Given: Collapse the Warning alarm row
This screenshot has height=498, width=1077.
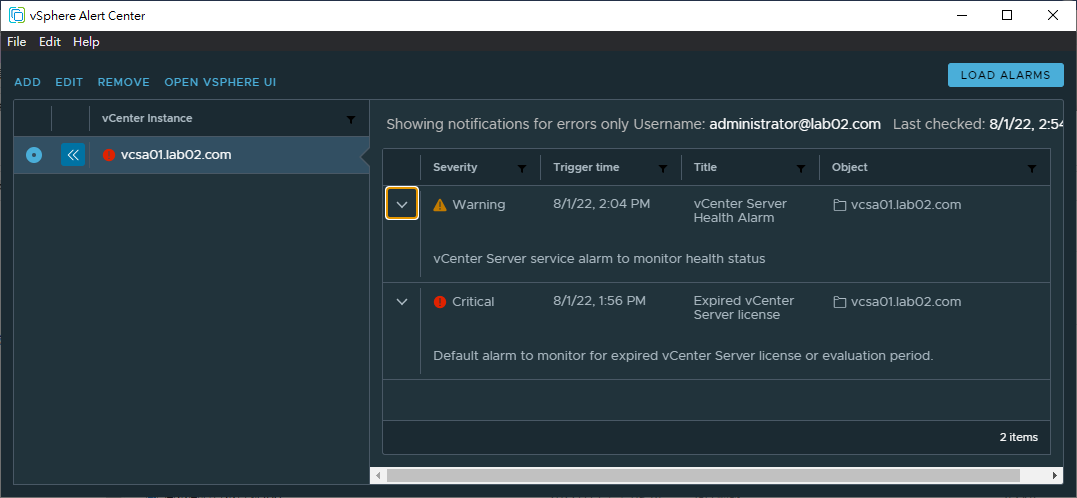Looking at the screenshot, I should (x=403, y=204).
